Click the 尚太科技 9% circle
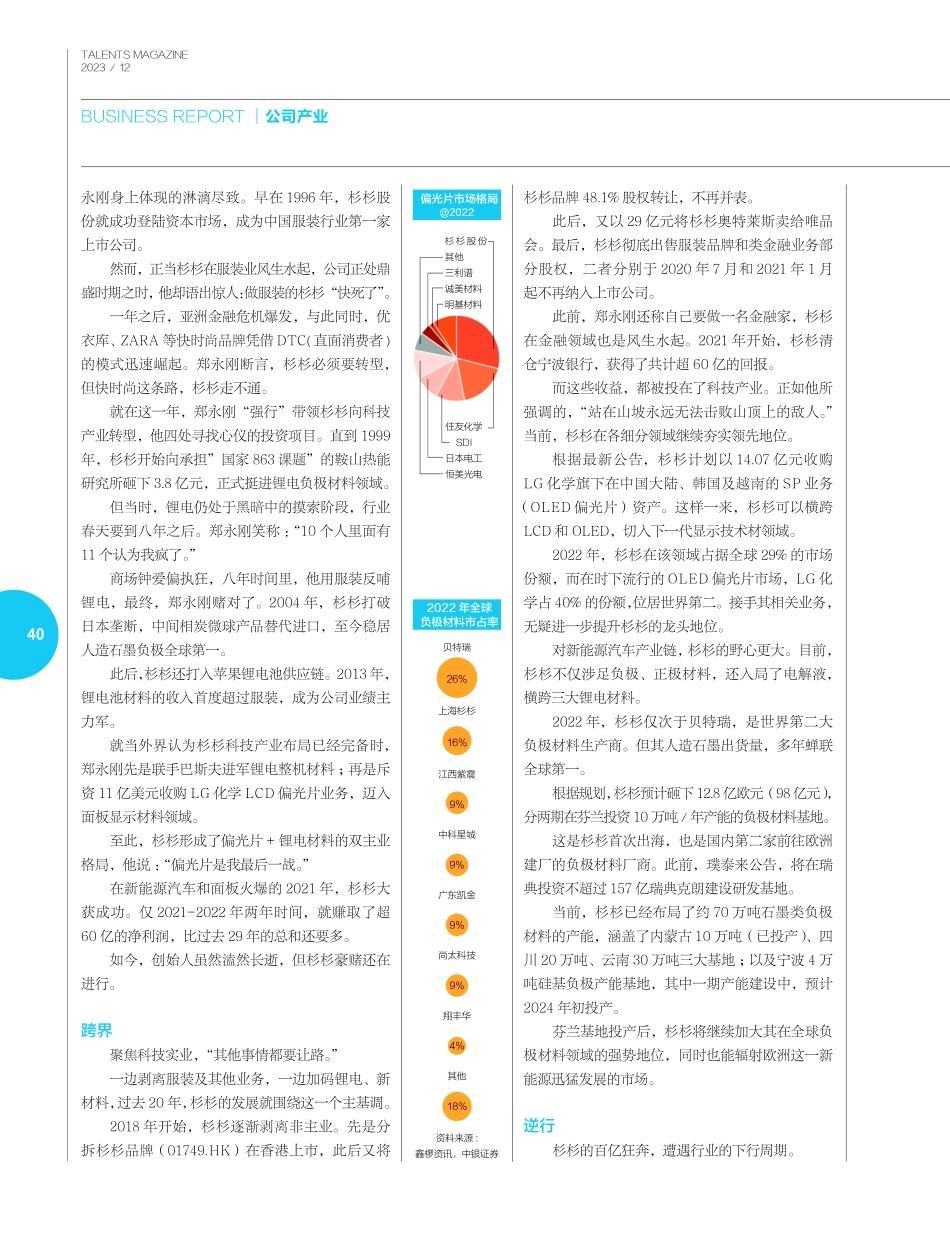 (455, 987)
